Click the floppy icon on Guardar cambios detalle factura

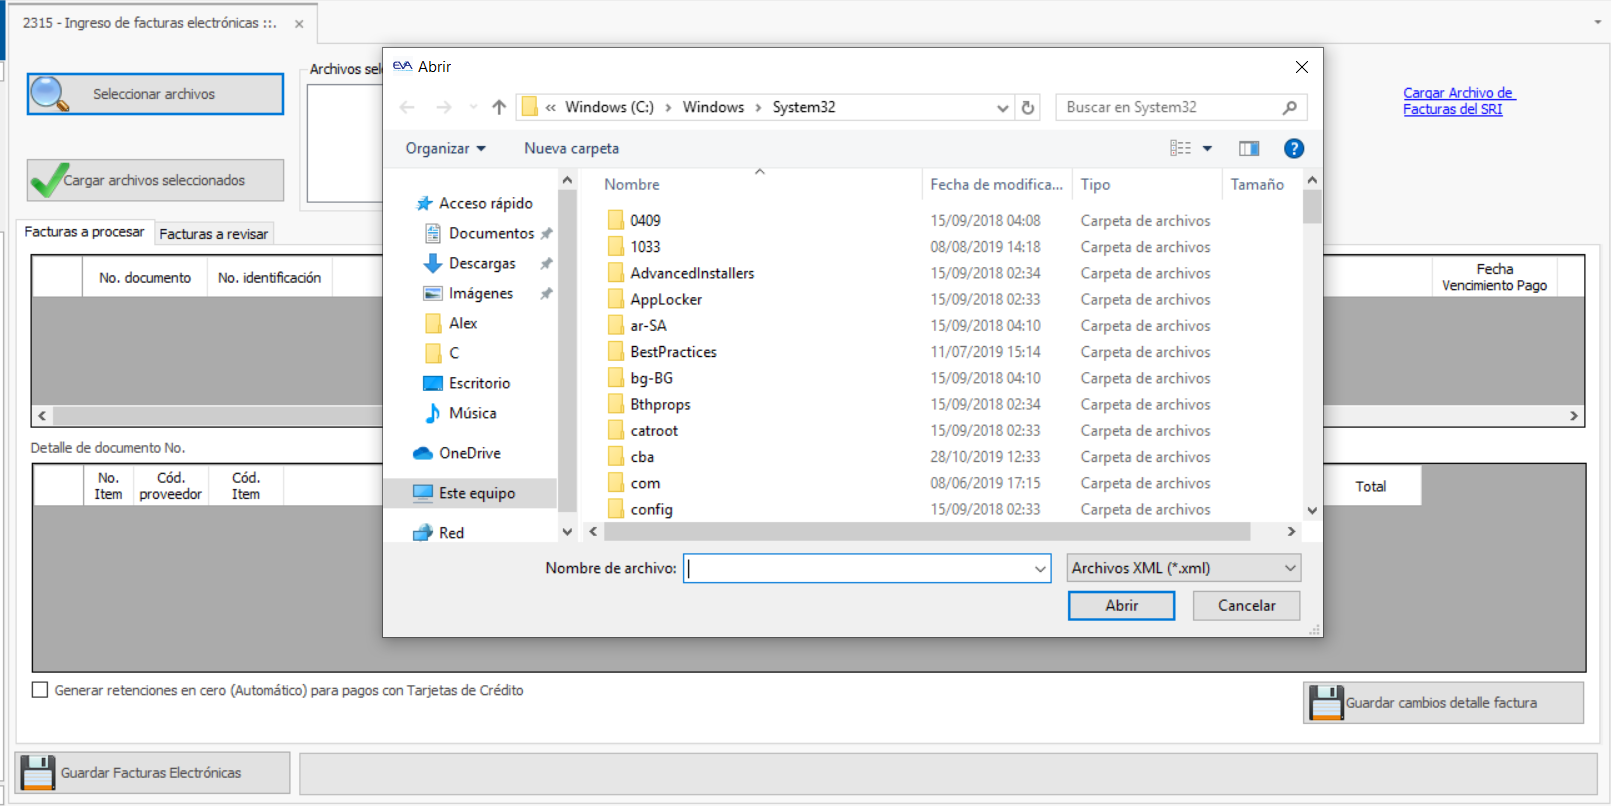[x=1326, y=703]
